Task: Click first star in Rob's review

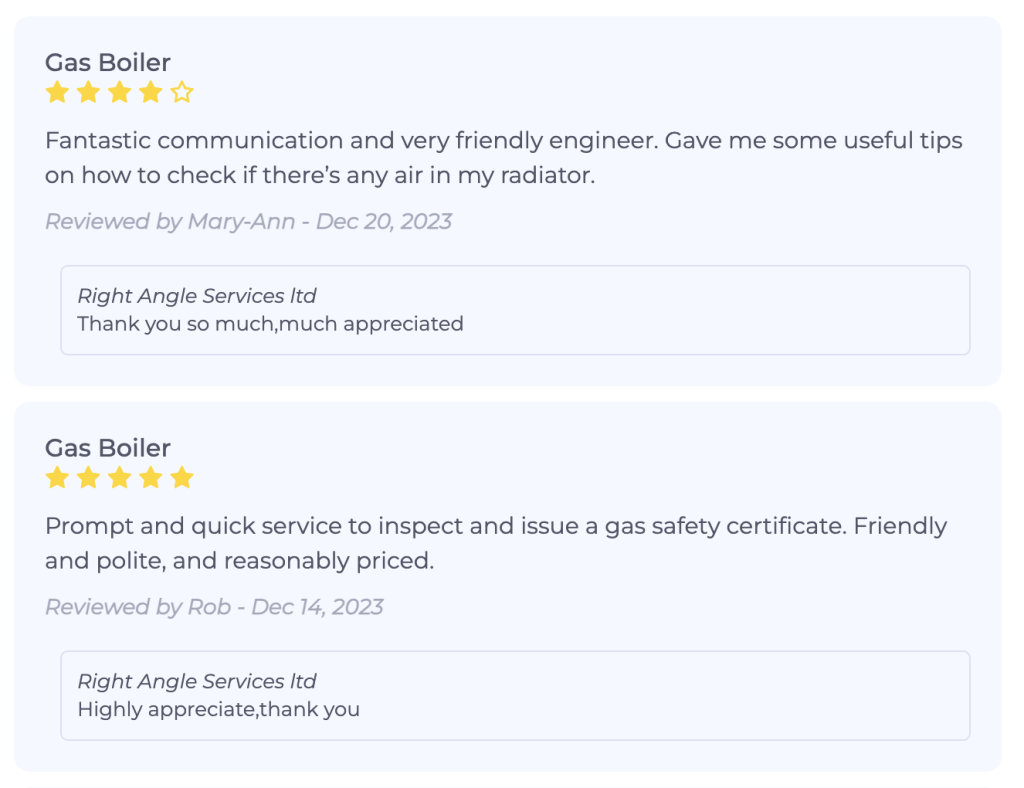Action: pos(57,478)
